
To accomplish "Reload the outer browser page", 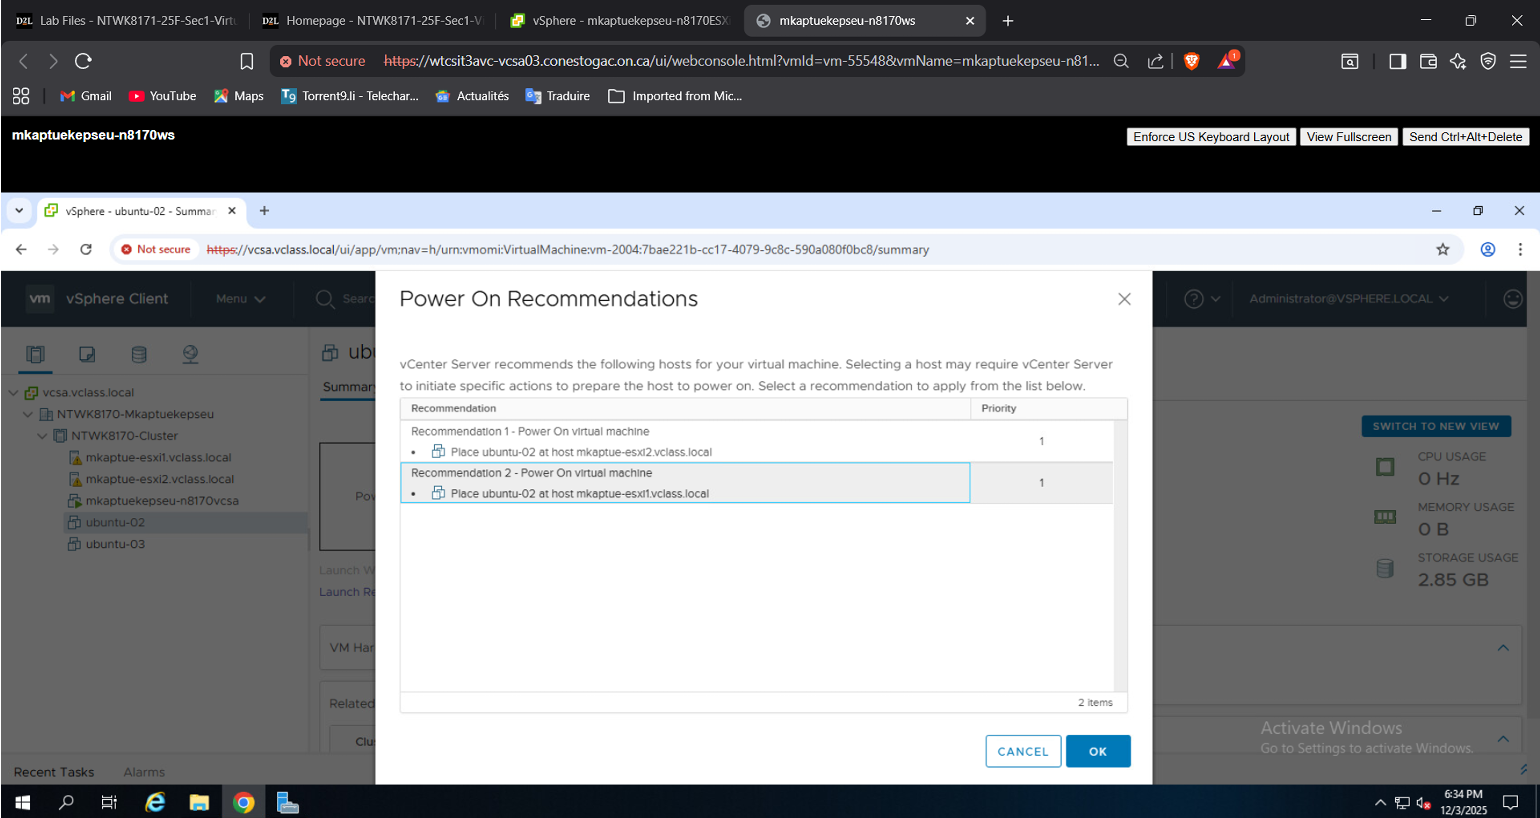I will point(83,61).
